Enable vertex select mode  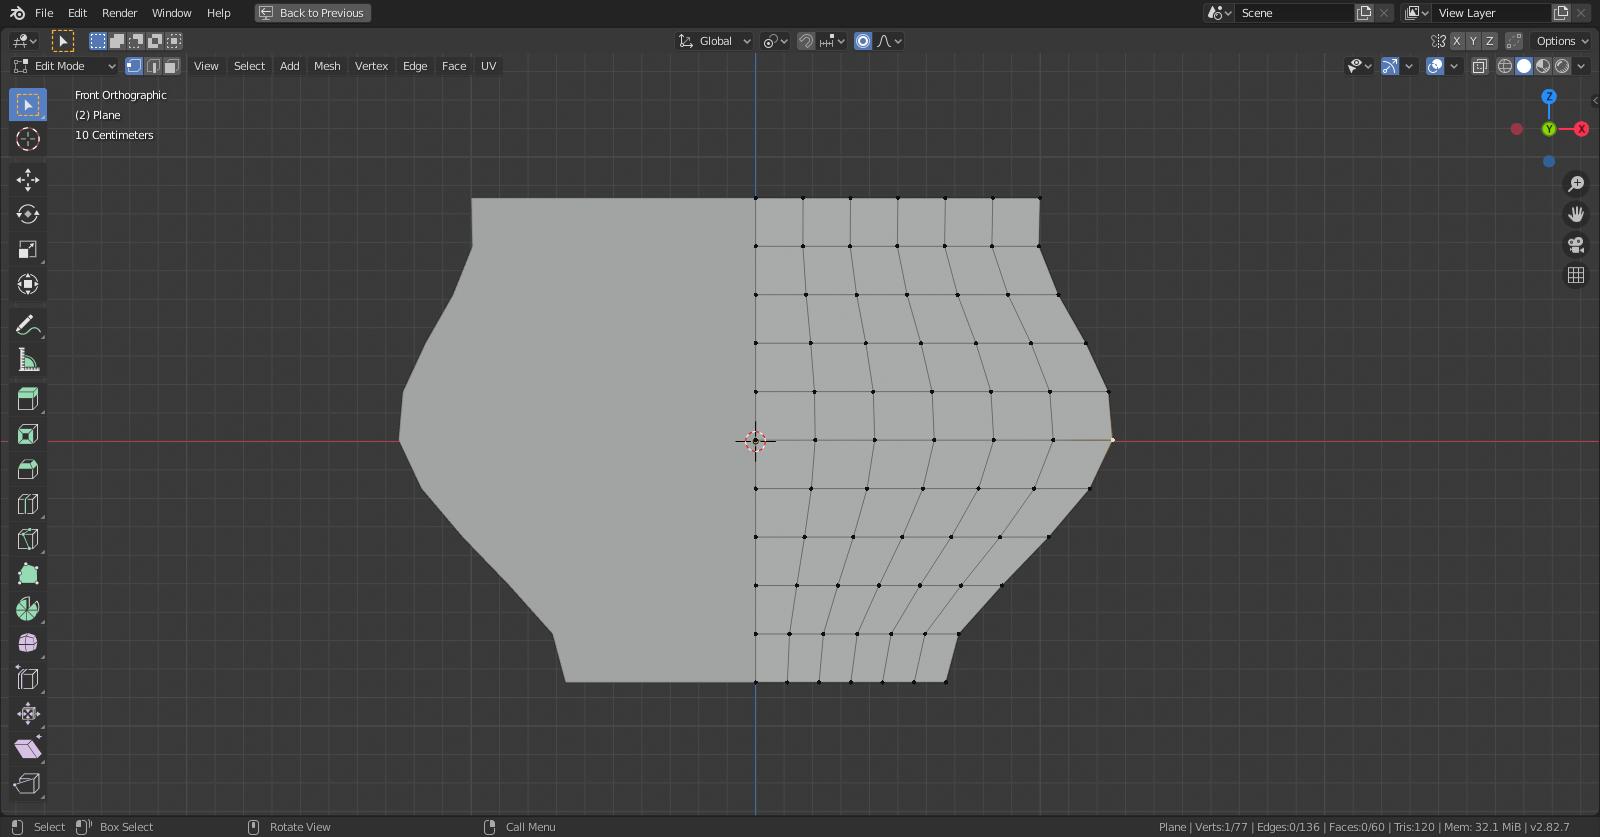[x=134, y=66]
